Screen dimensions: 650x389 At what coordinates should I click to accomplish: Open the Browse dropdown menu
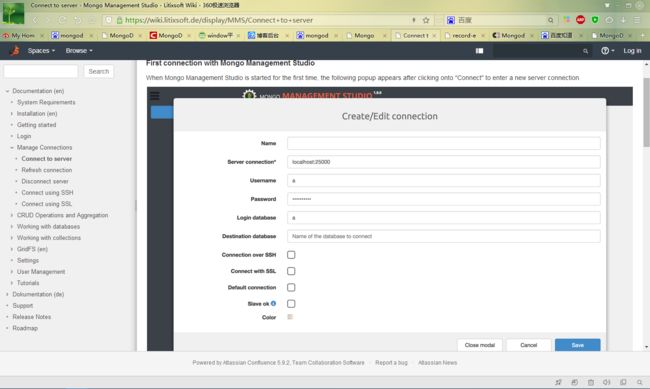tap(79, 51)
